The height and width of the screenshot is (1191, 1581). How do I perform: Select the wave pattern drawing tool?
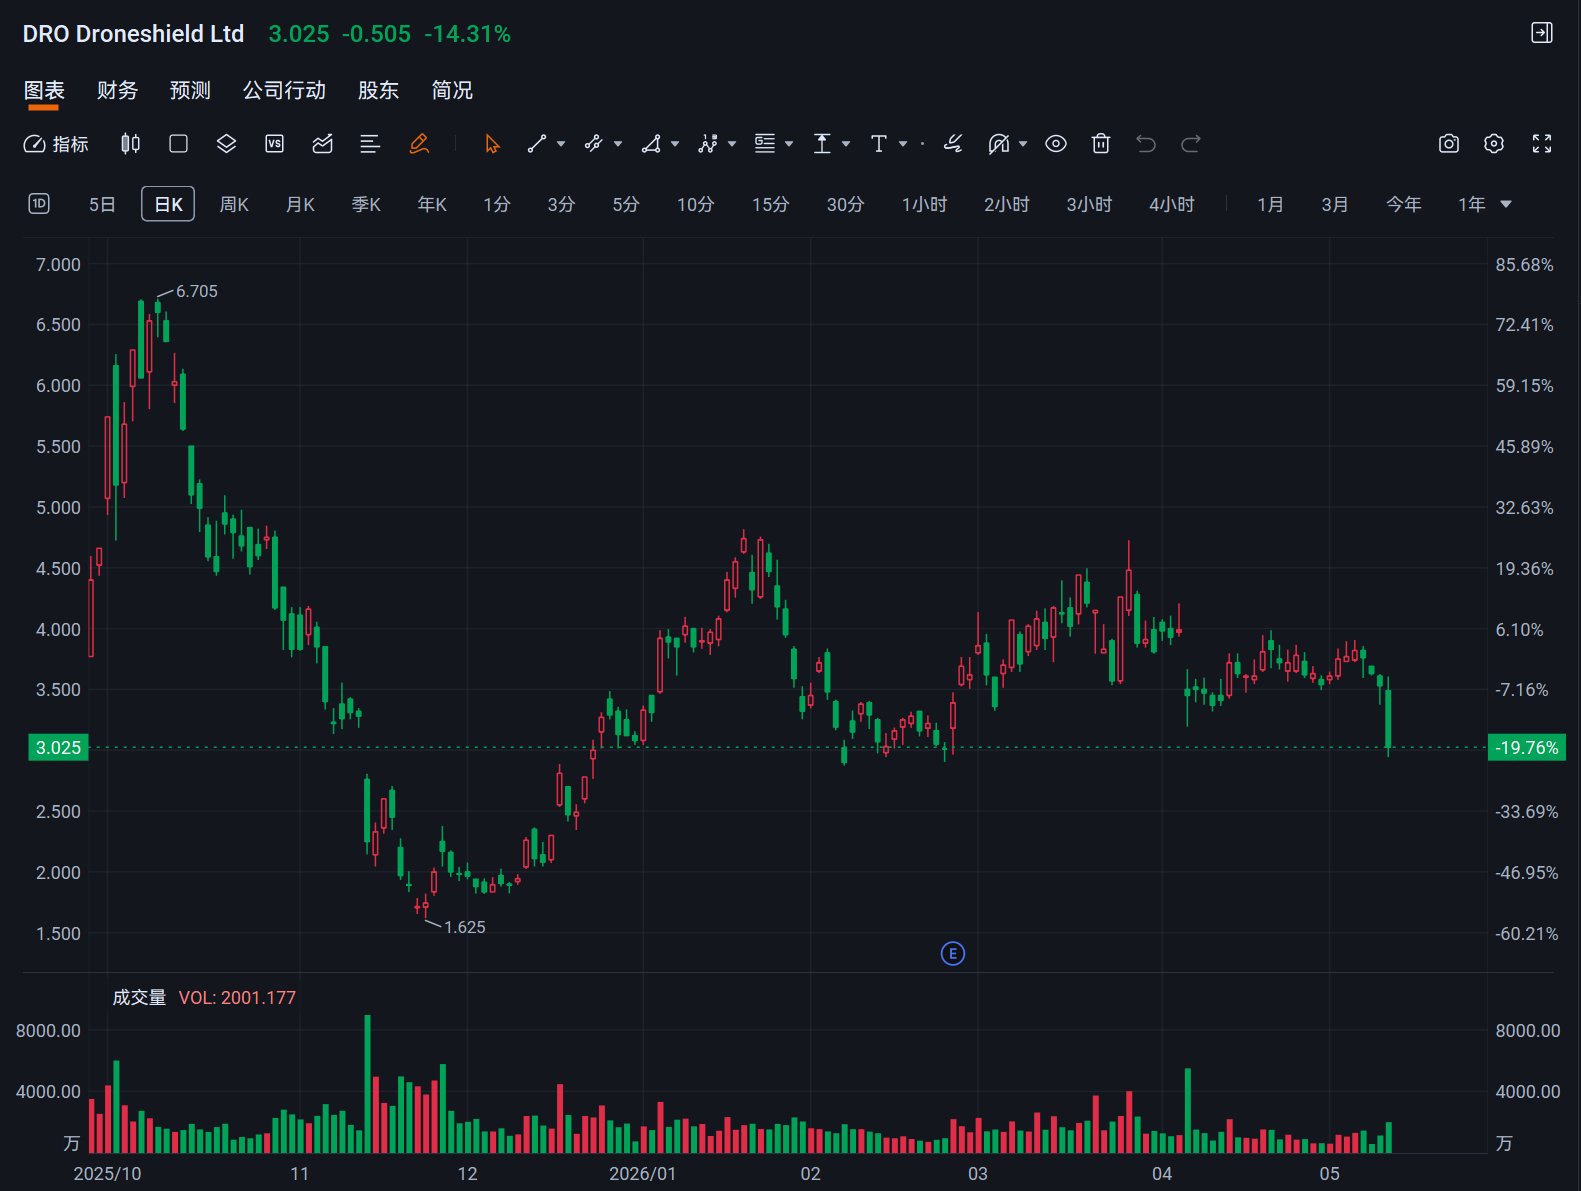pyautogui.click(x=708, y=144)
